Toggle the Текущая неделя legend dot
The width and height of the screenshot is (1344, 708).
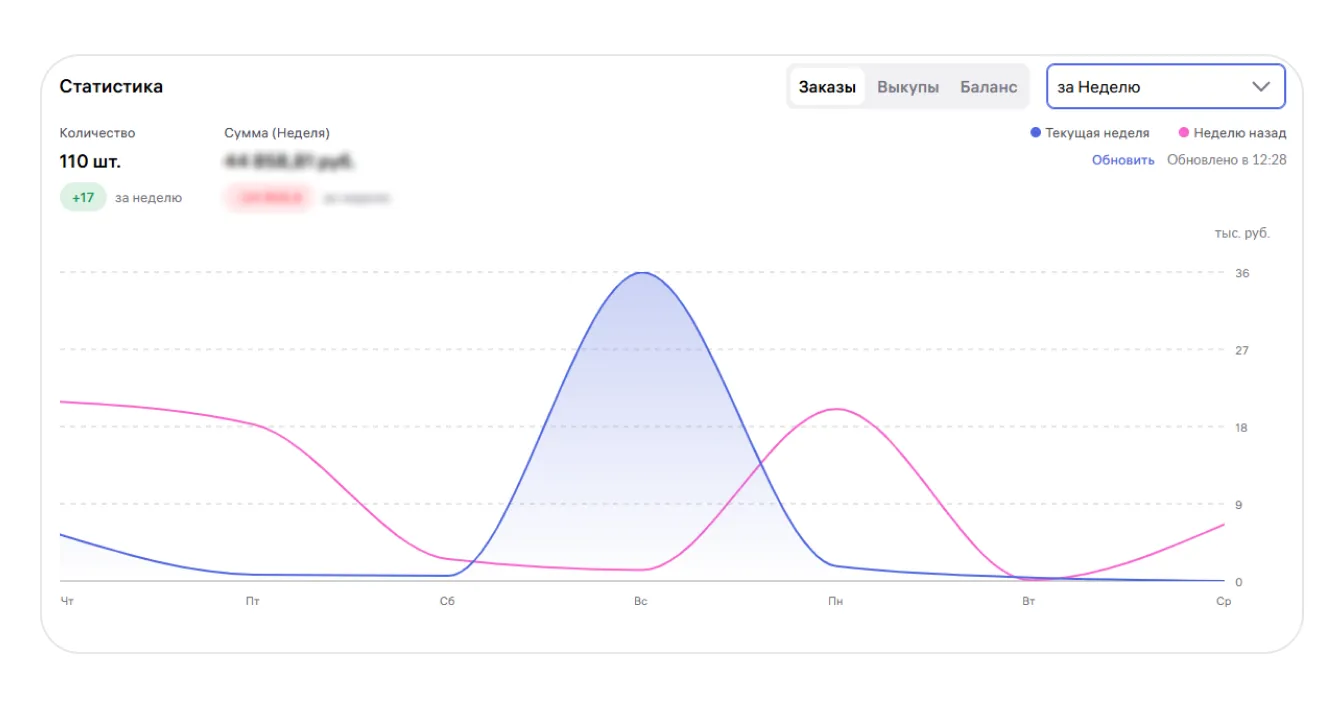1036,133
